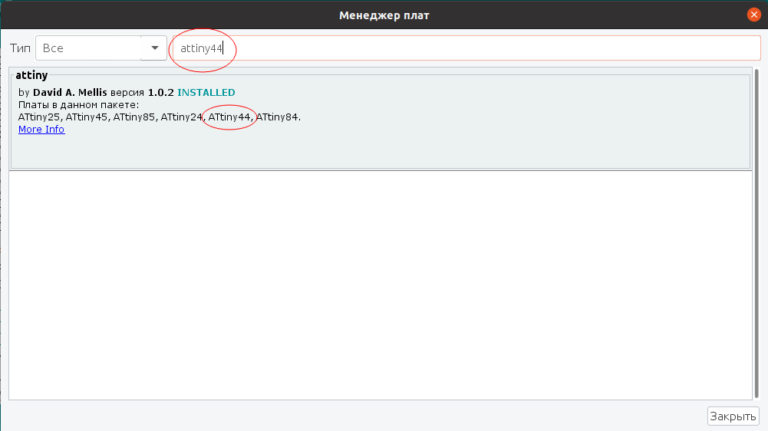Click ATtiny45 in the board list
This screenshot has height=431, width=768.
point(88,117)
